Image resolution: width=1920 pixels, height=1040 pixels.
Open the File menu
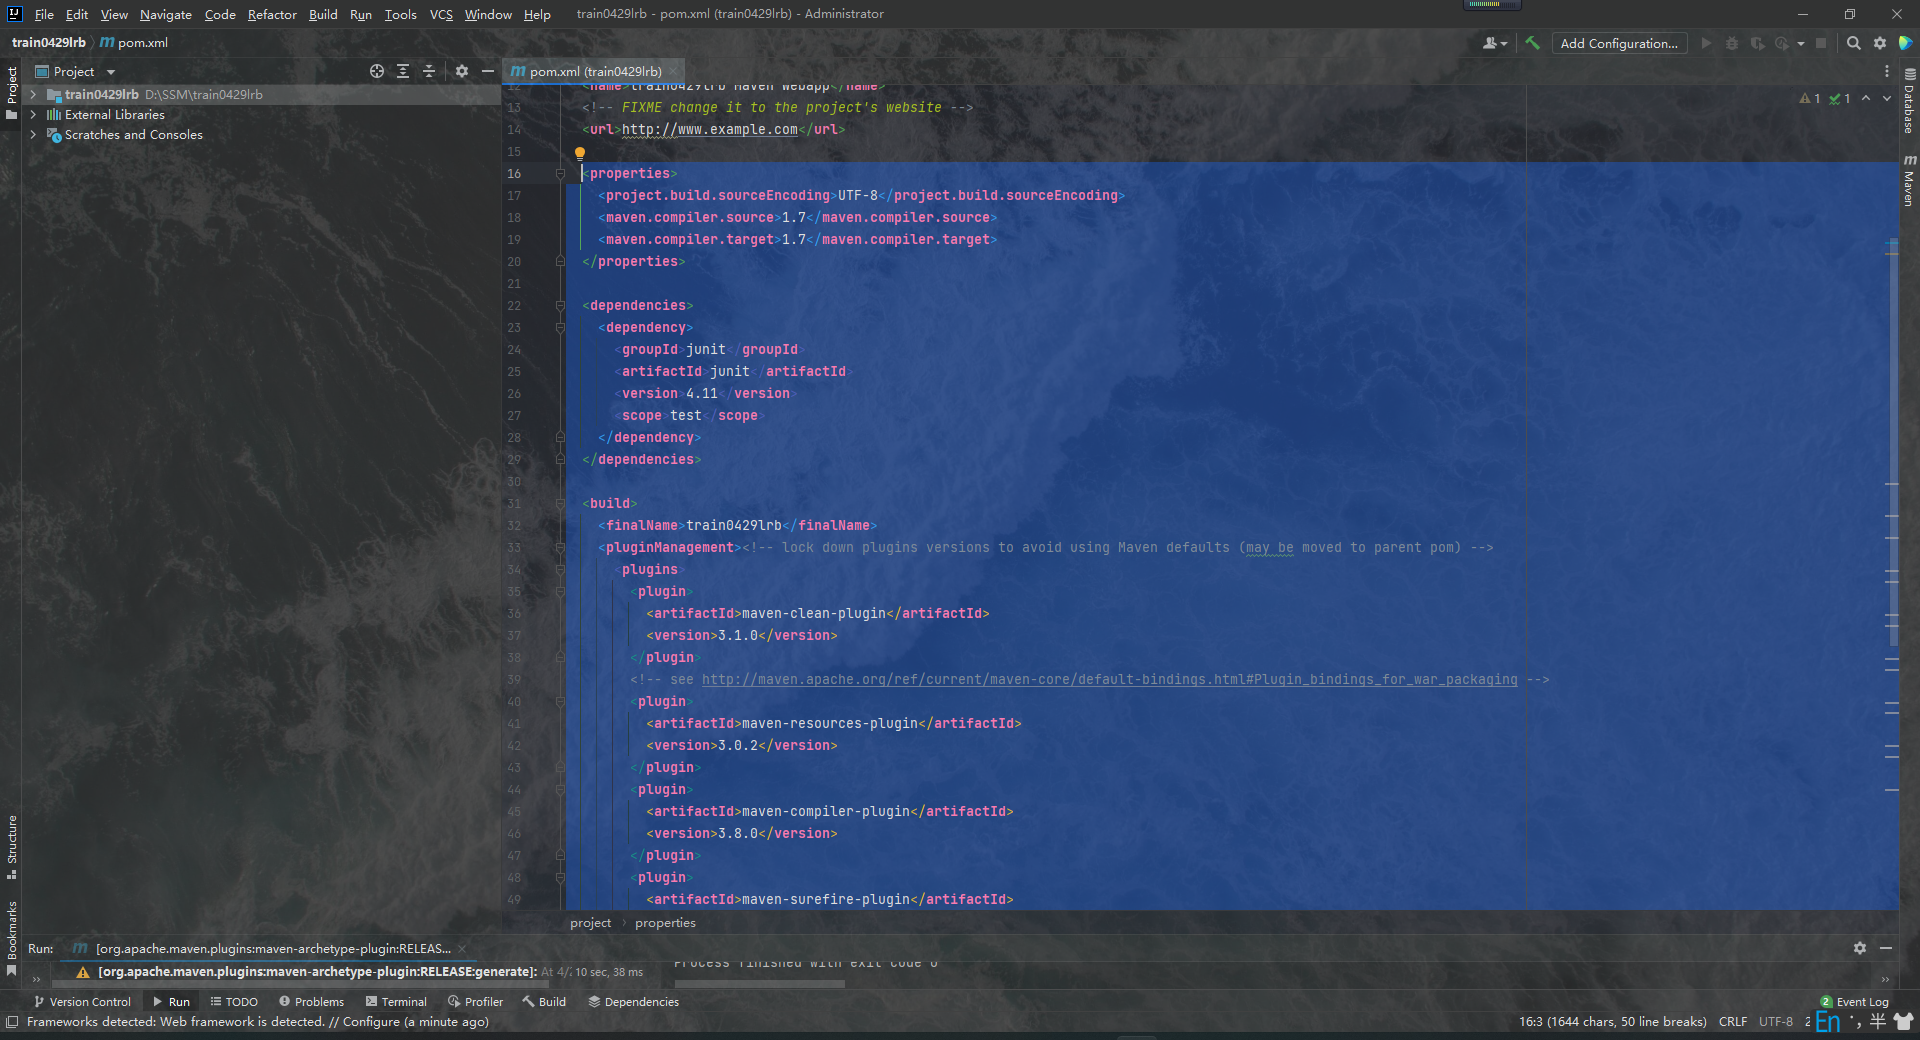click(x=44, y=14)
